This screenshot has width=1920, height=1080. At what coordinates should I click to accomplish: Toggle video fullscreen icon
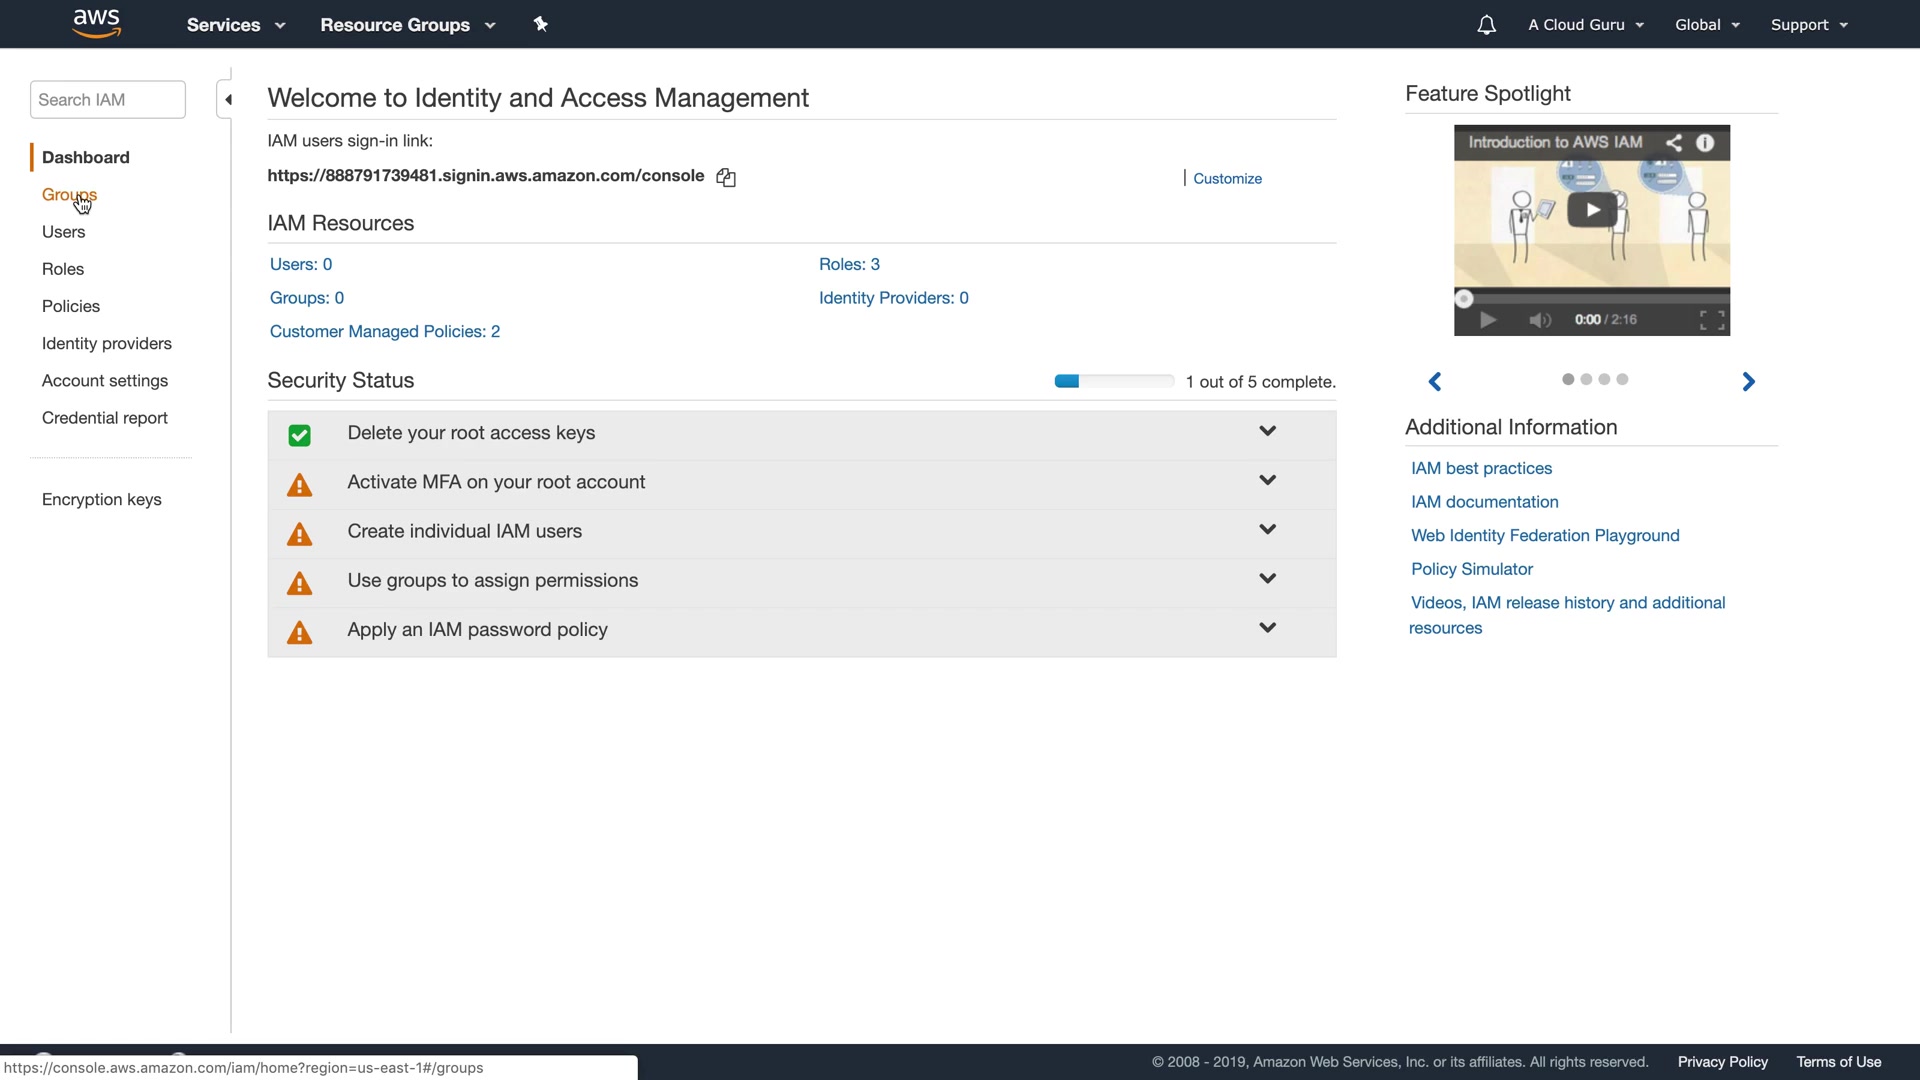[x=1712, y=320]
